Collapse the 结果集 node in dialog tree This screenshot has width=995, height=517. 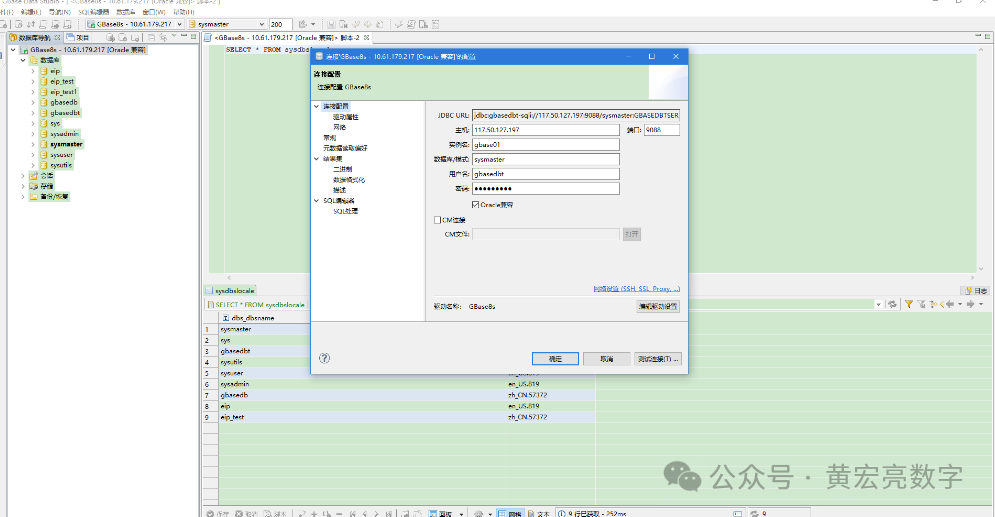pos(317,159)
